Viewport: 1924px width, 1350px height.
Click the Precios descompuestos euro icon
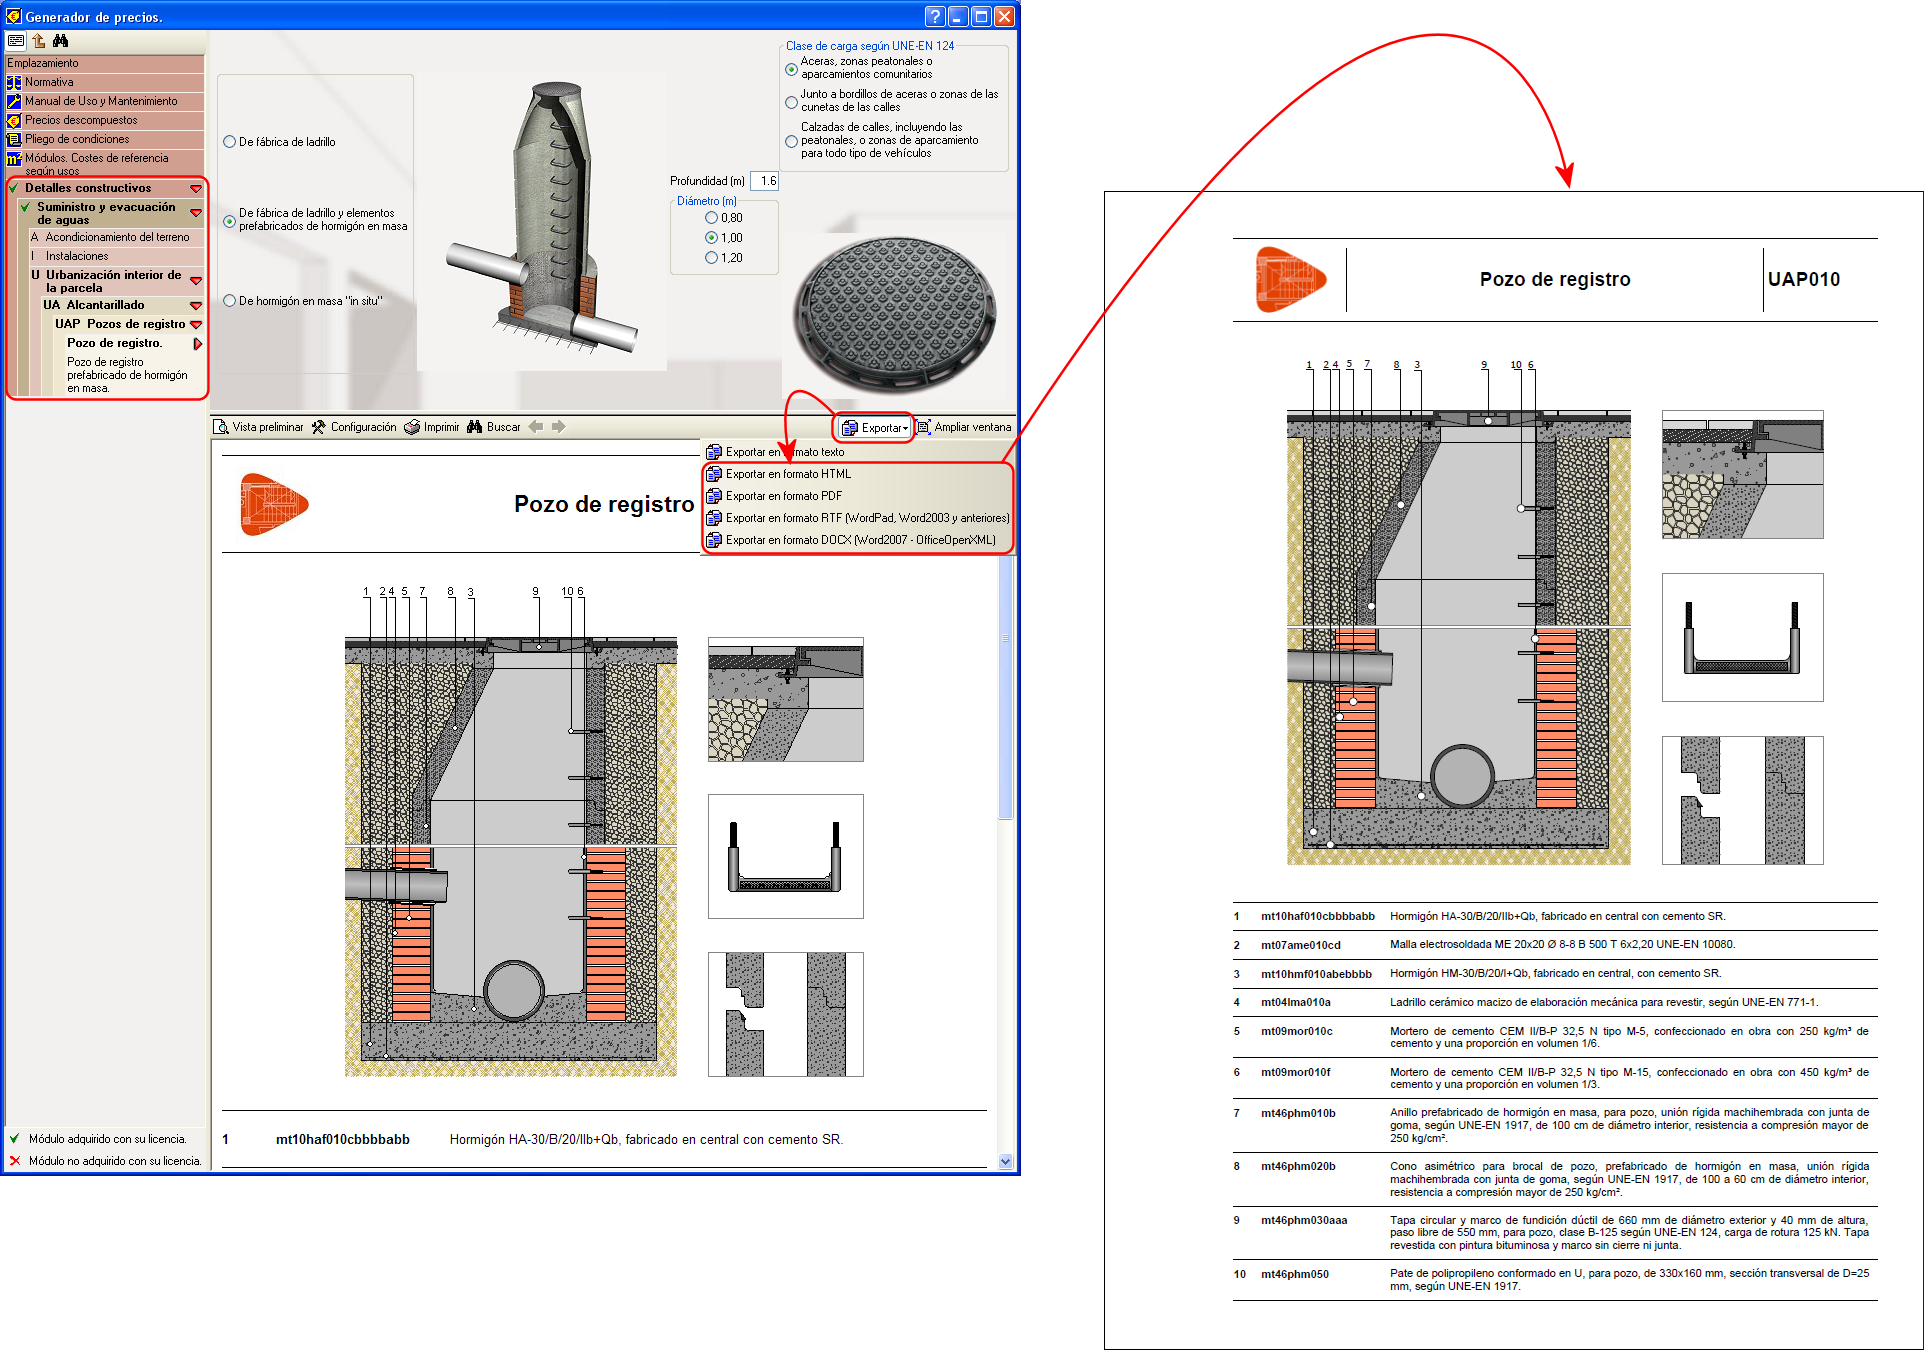tap(14, 121)
